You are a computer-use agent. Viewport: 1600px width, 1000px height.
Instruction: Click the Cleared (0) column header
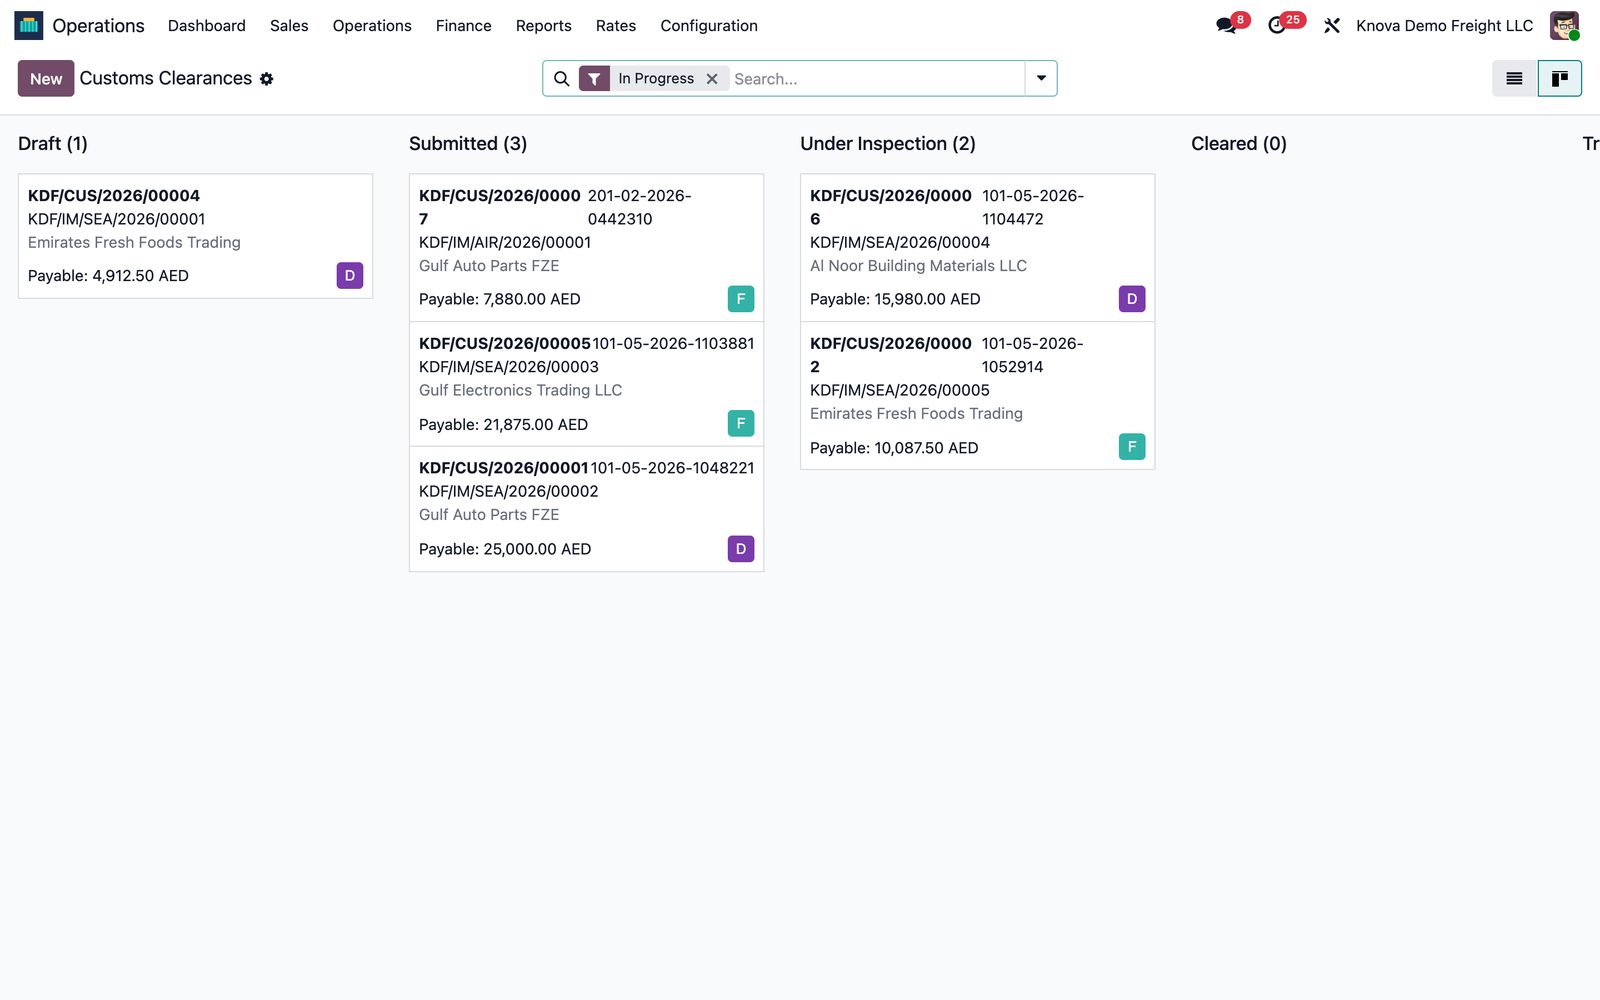tap(1239, 144)
